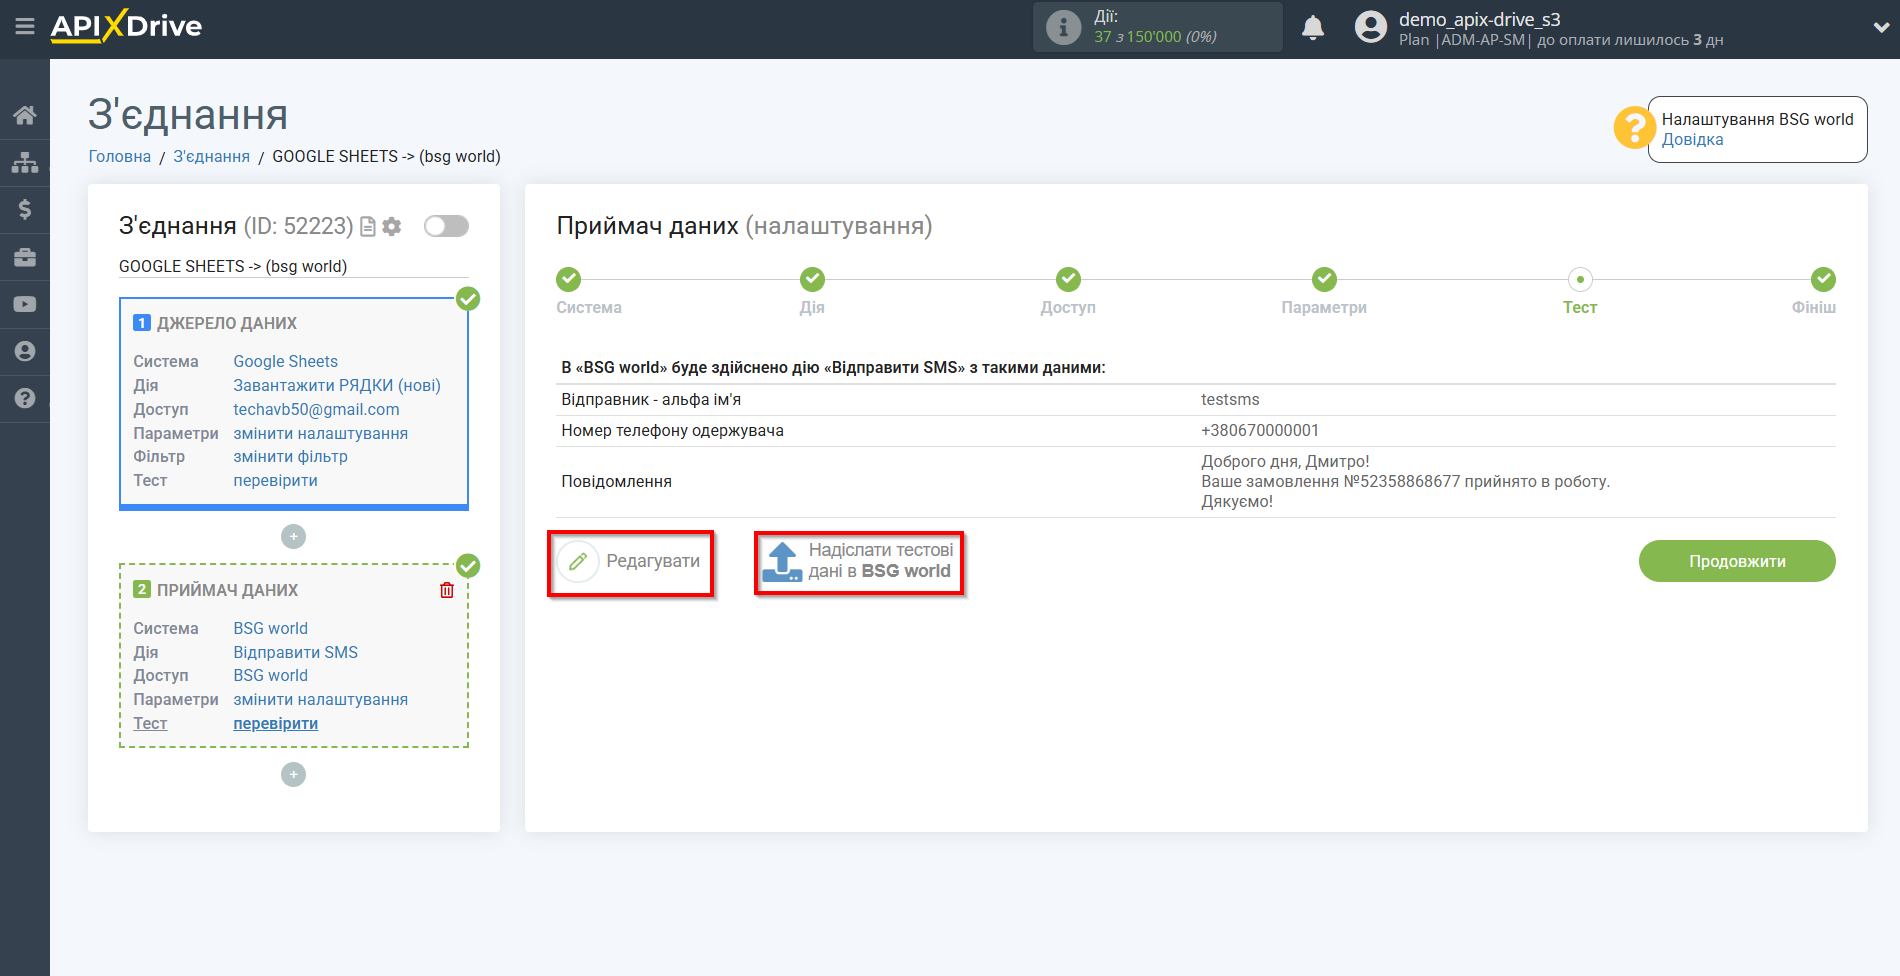Send test data to BSG world
This screenshot has width=1900, height=976.
[859, 562]
